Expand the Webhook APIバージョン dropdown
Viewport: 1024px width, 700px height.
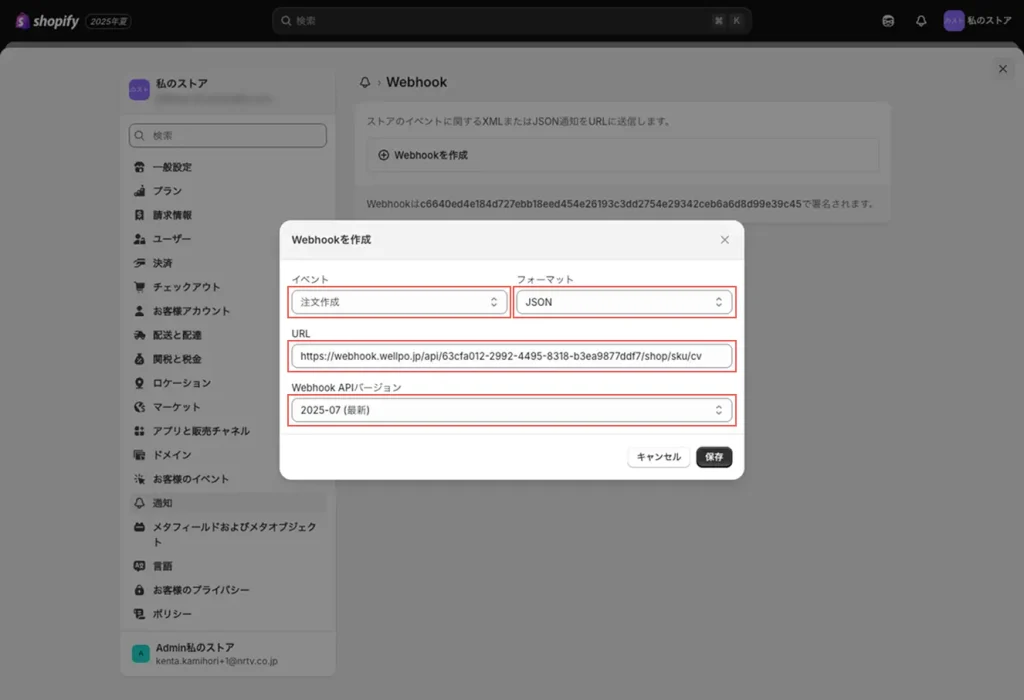(x=511, y=410)
